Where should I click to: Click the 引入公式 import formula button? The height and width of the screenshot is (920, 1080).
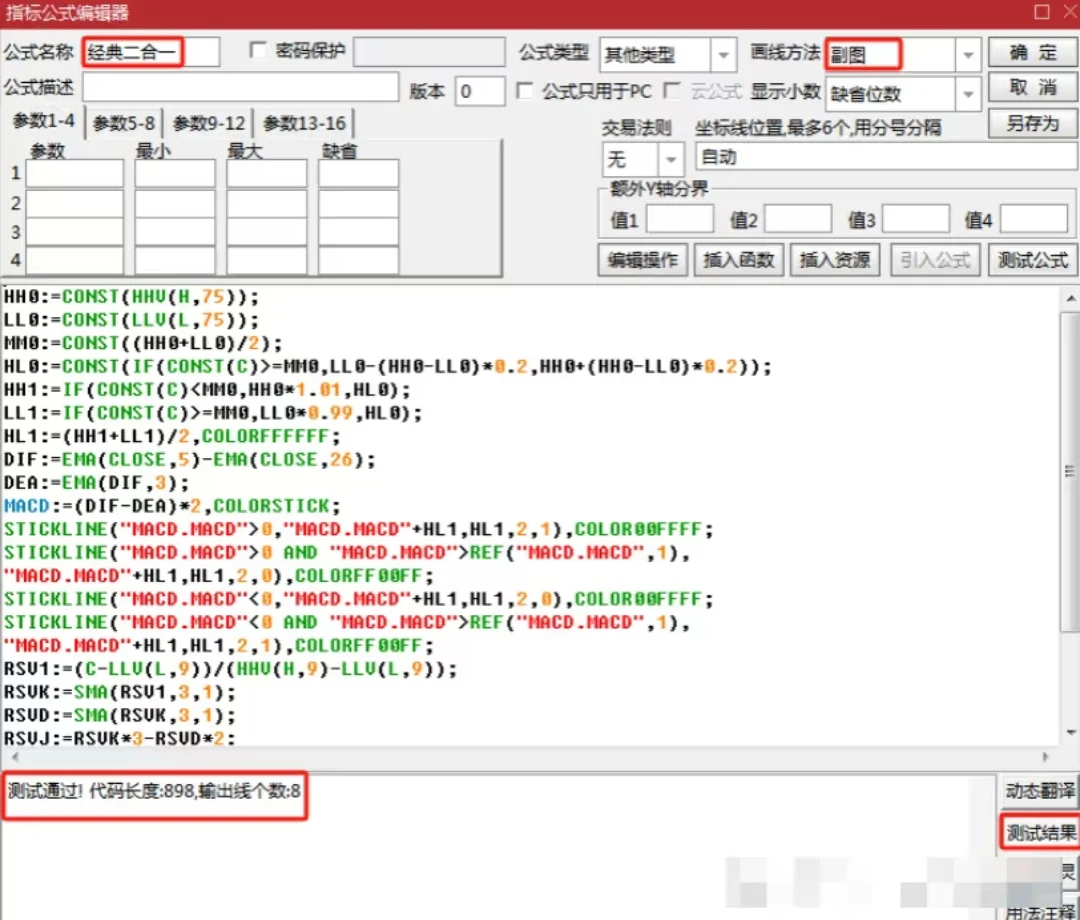coord(935,260)
